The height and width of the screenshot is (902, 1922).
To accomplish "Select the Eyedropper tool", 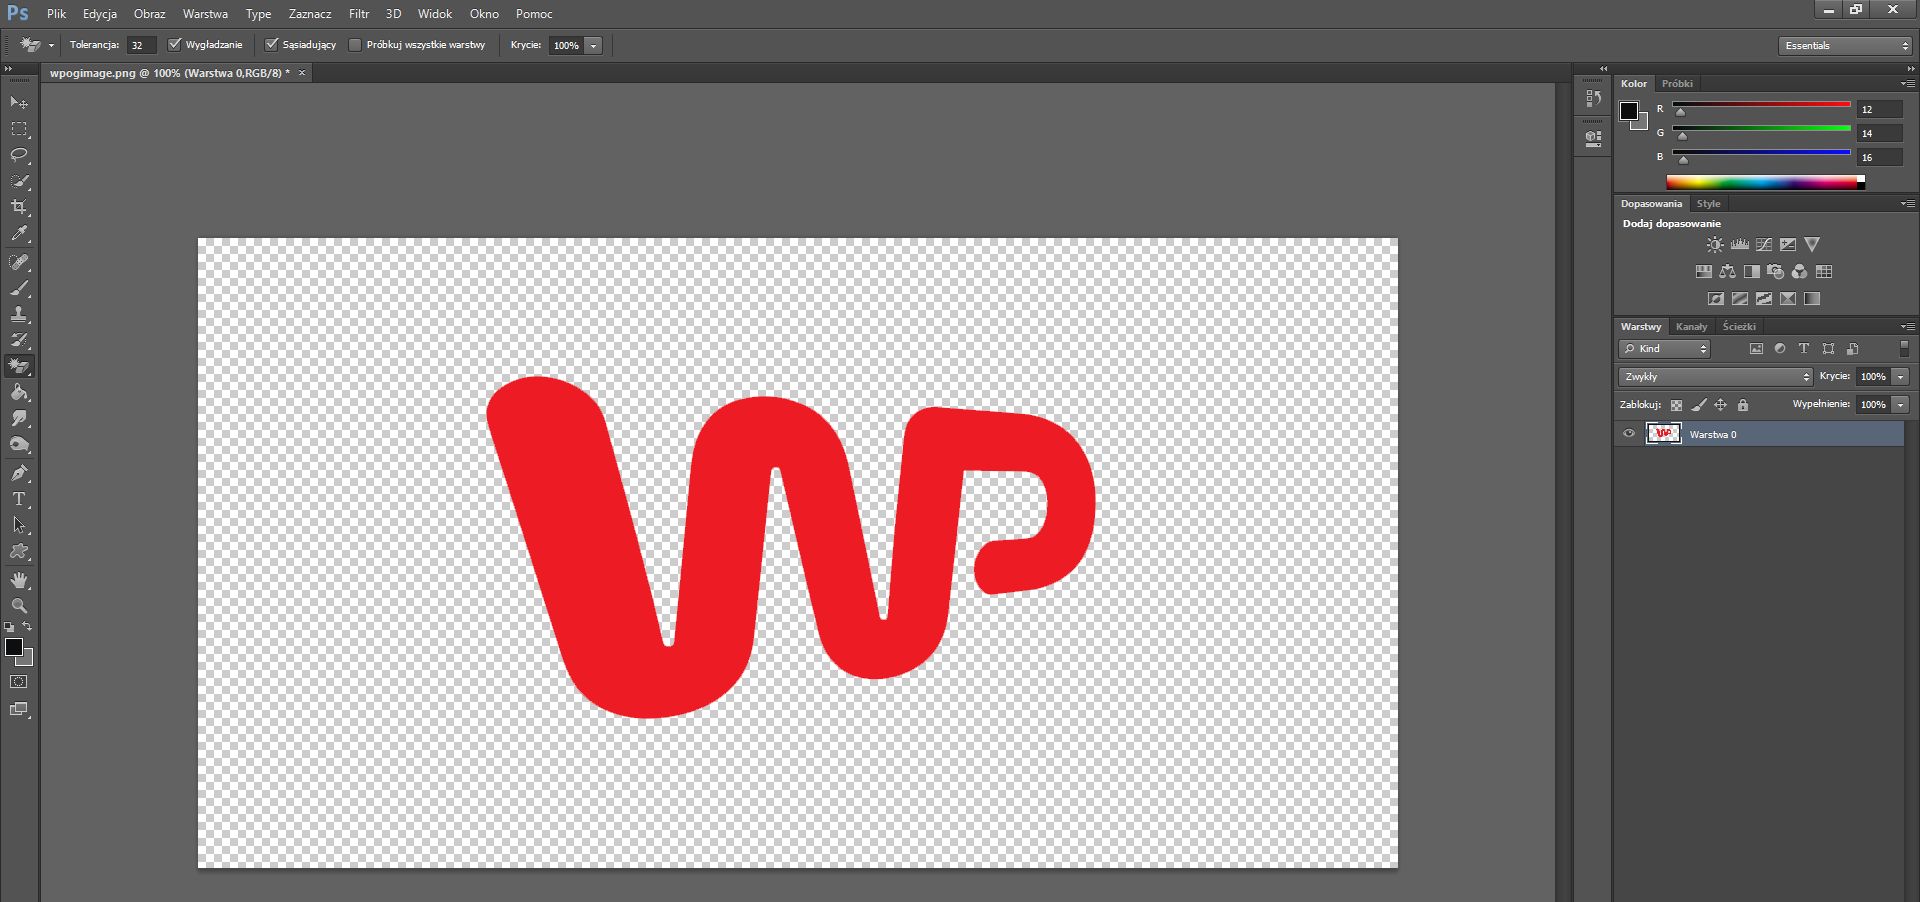I will [x=19, y=233].
